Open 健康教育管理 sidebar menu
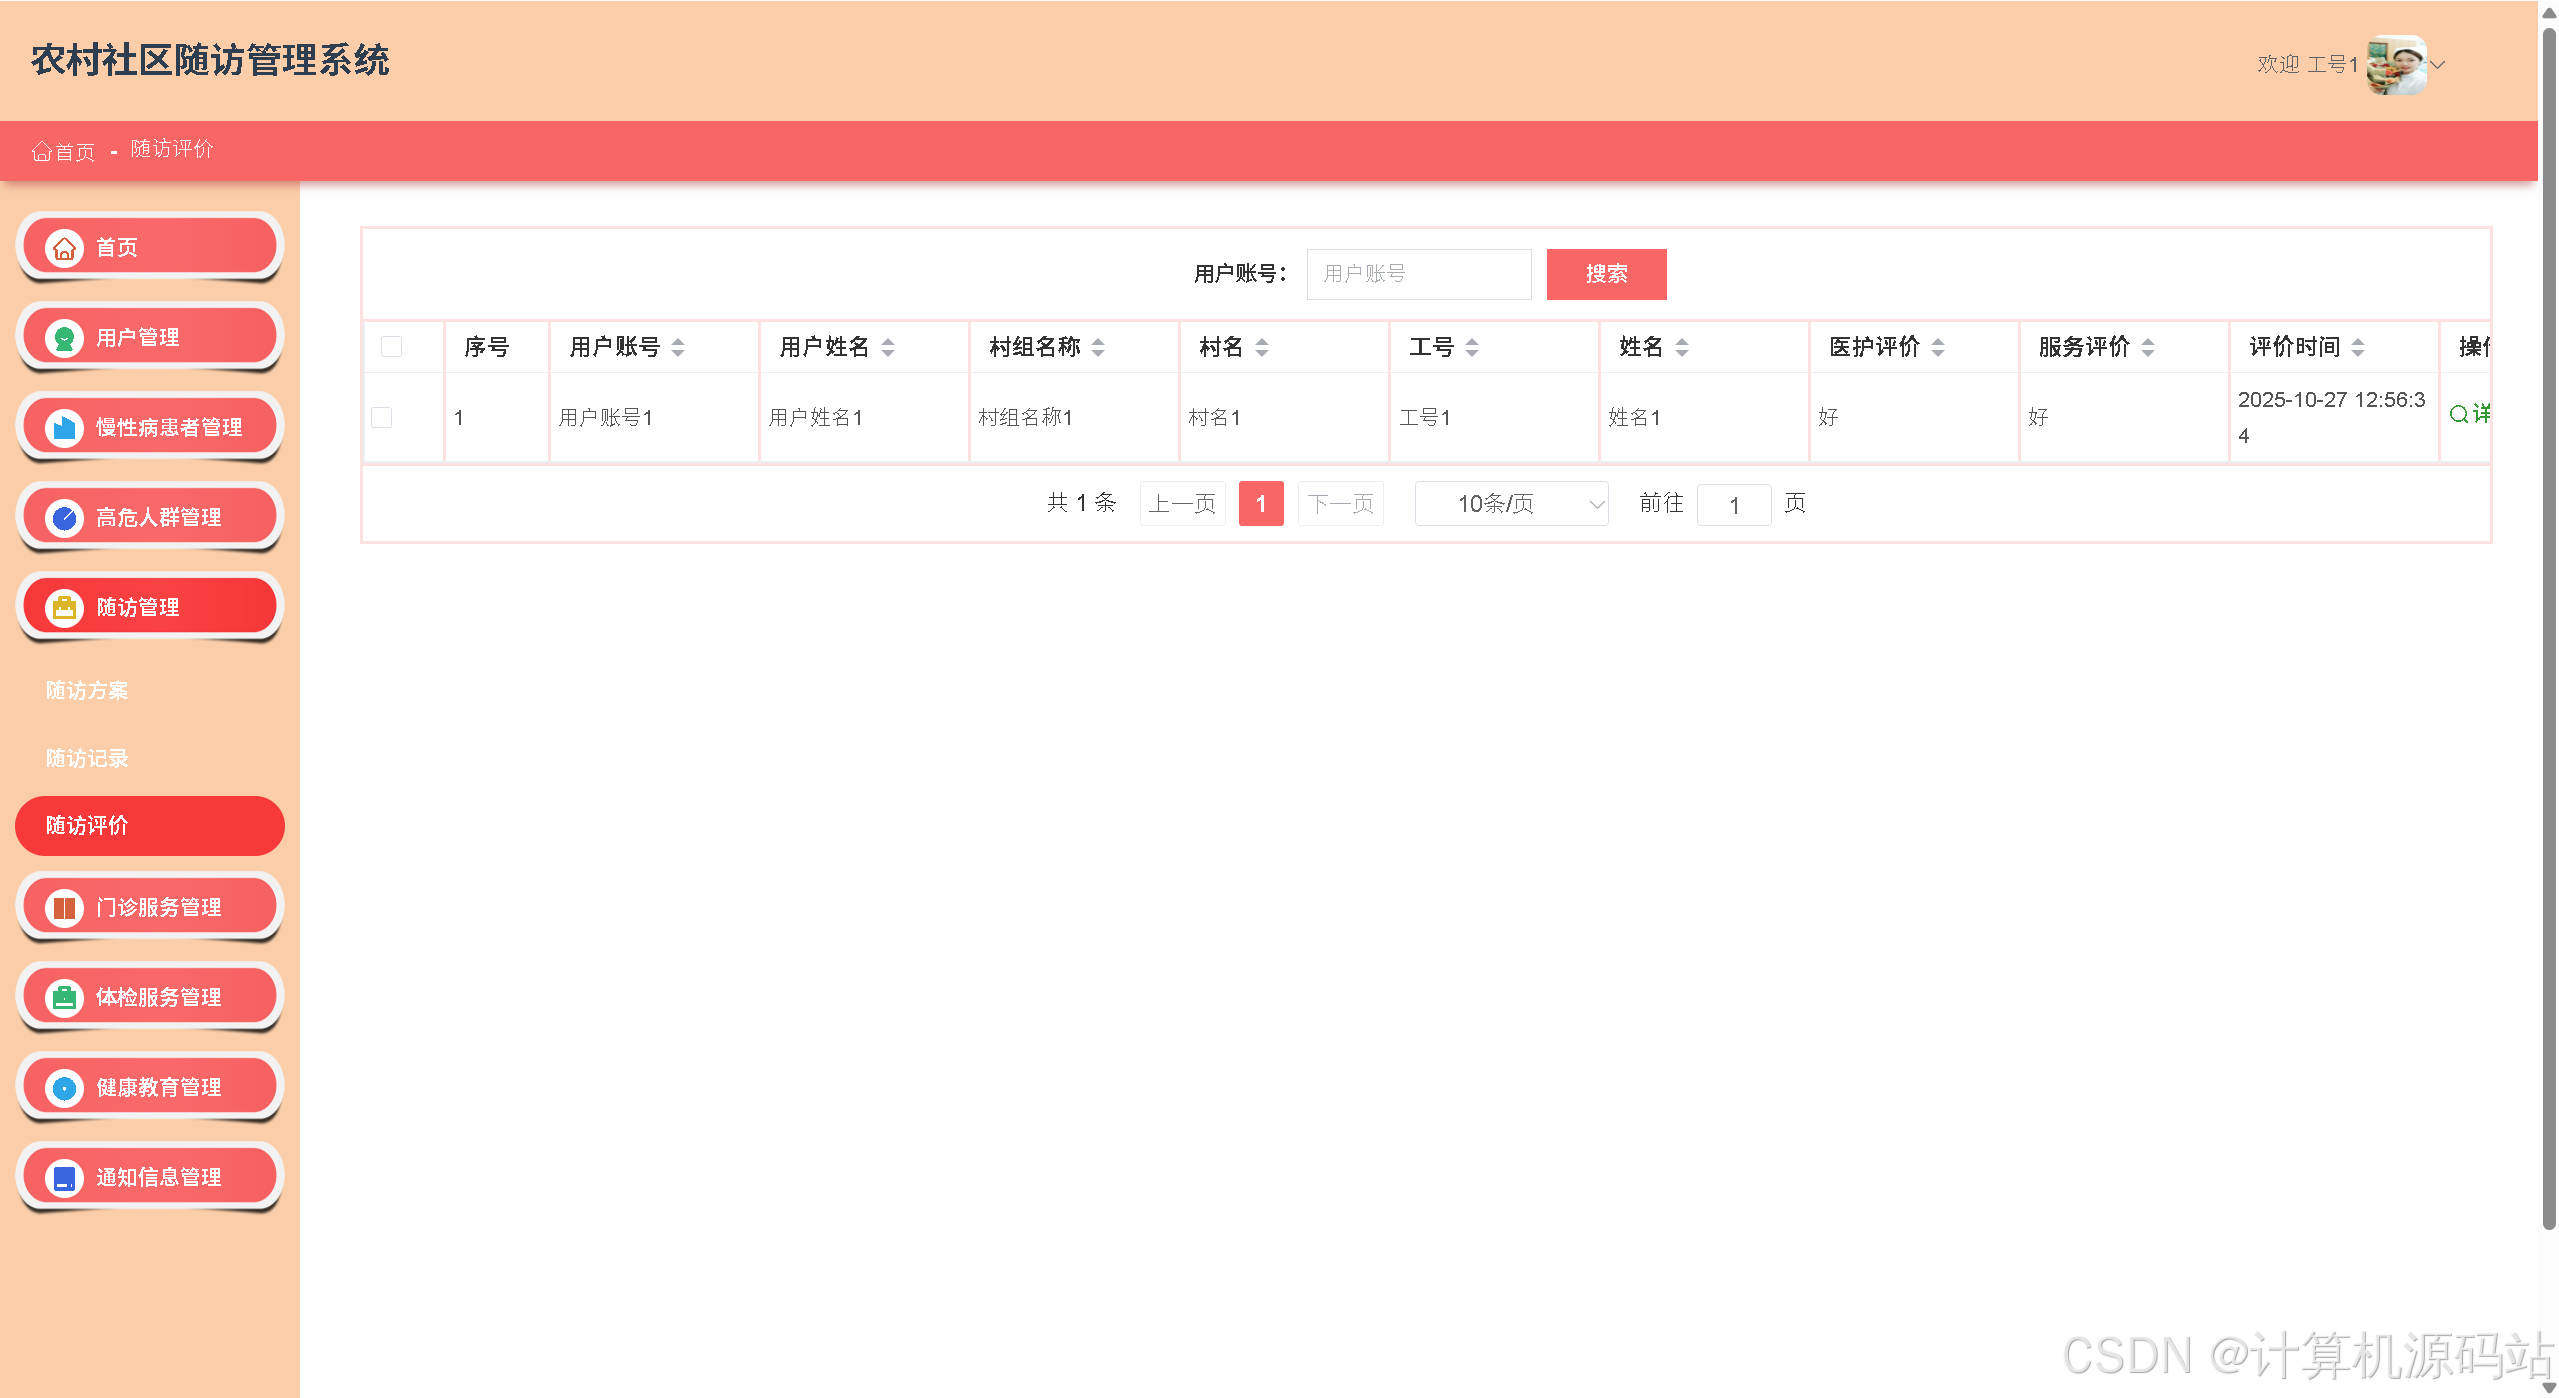The image size is (2559, 1398). click(150, 1087)
